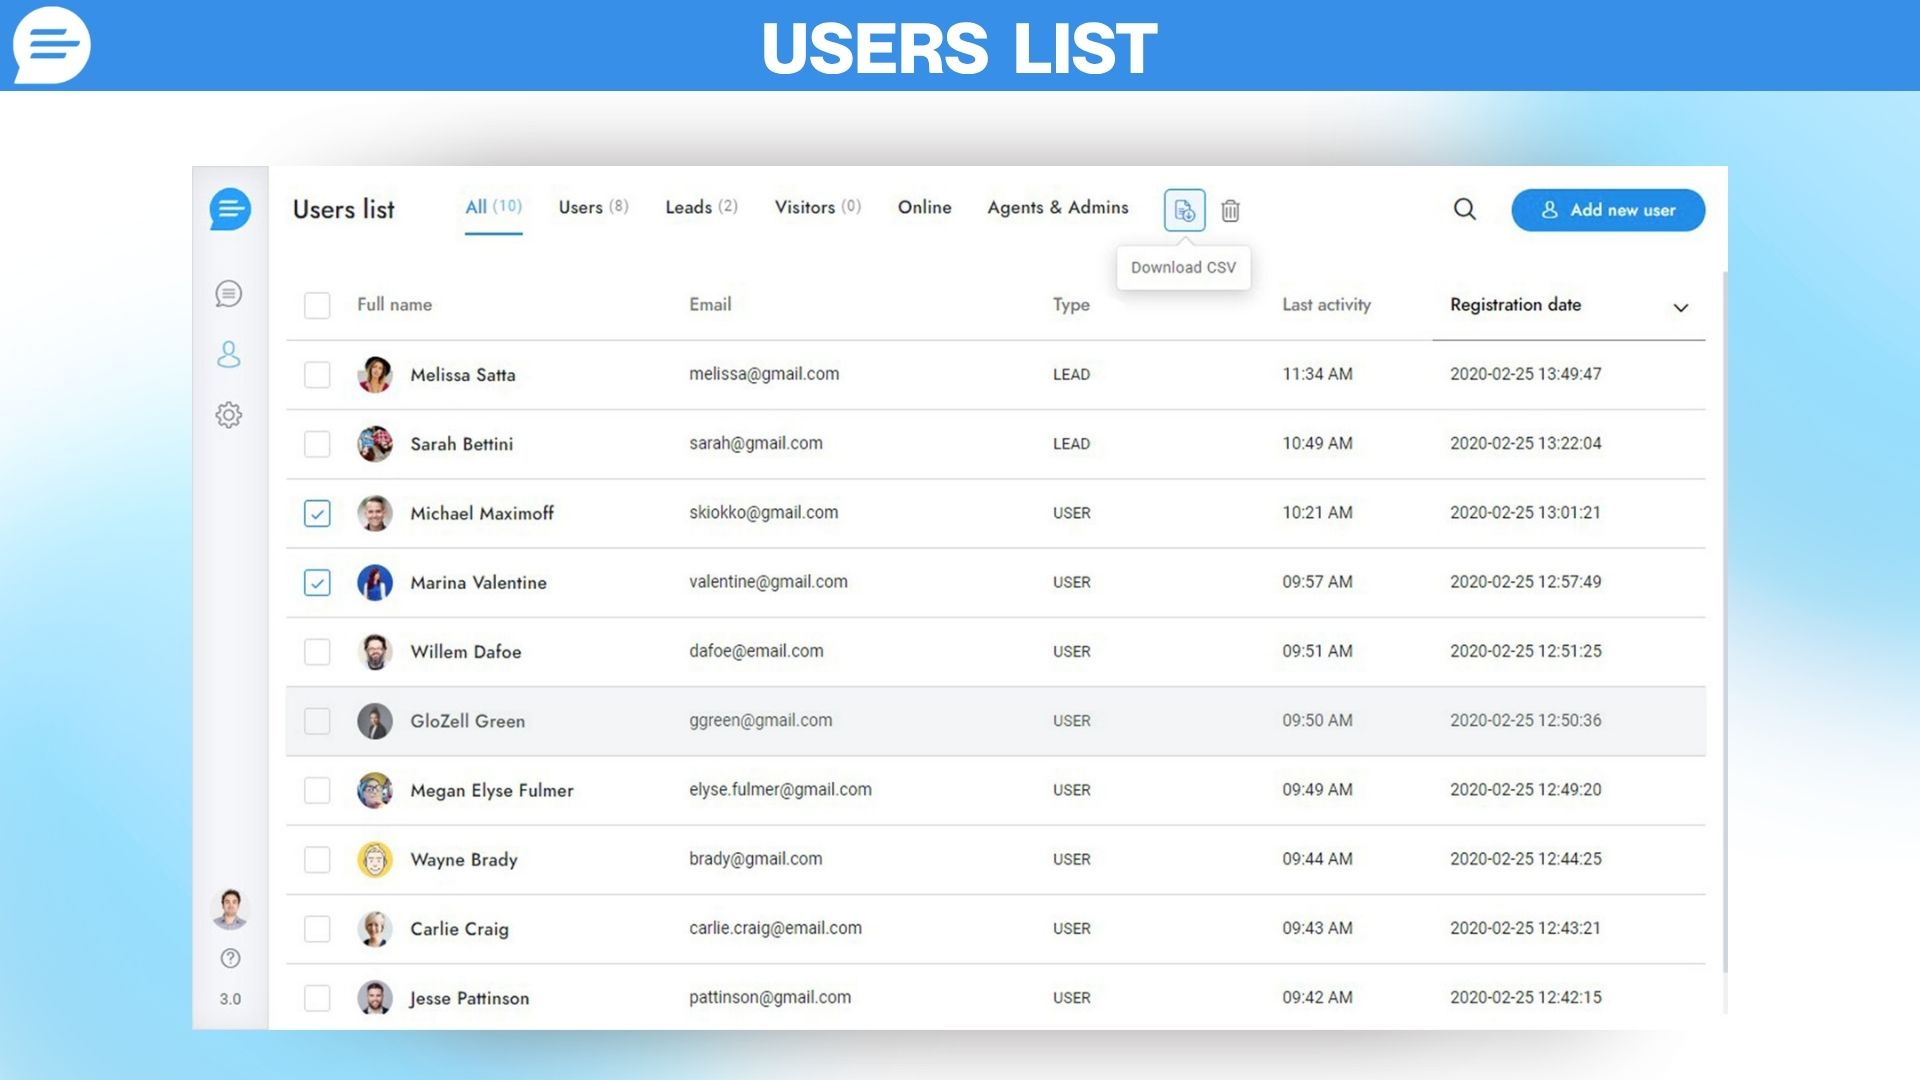Image resolution: width=1920 pixels, height=1080 pixels.
Task: Click the app logo in sidebar
Action: point(230,209)
